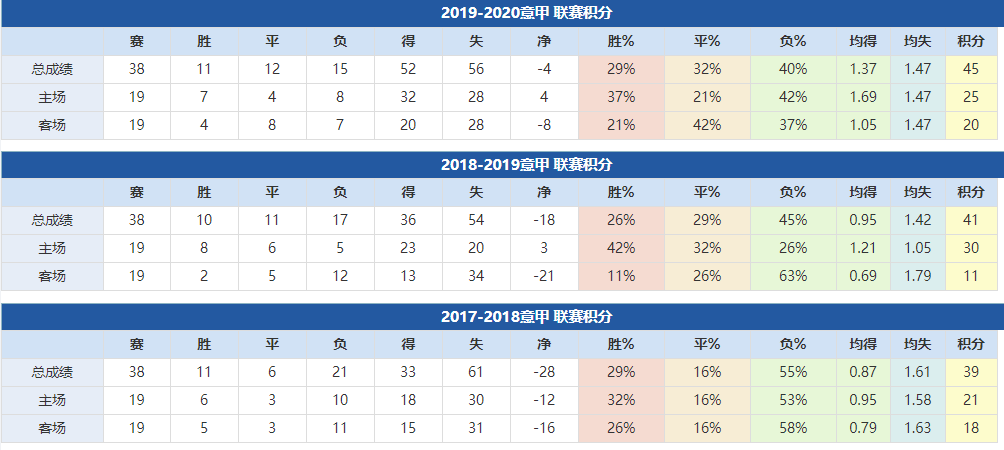Click 积分 column header in the 2018-2019 table
Image resolution: width=1004 pixels, height=450 pixels.
[x=971, y=193]
